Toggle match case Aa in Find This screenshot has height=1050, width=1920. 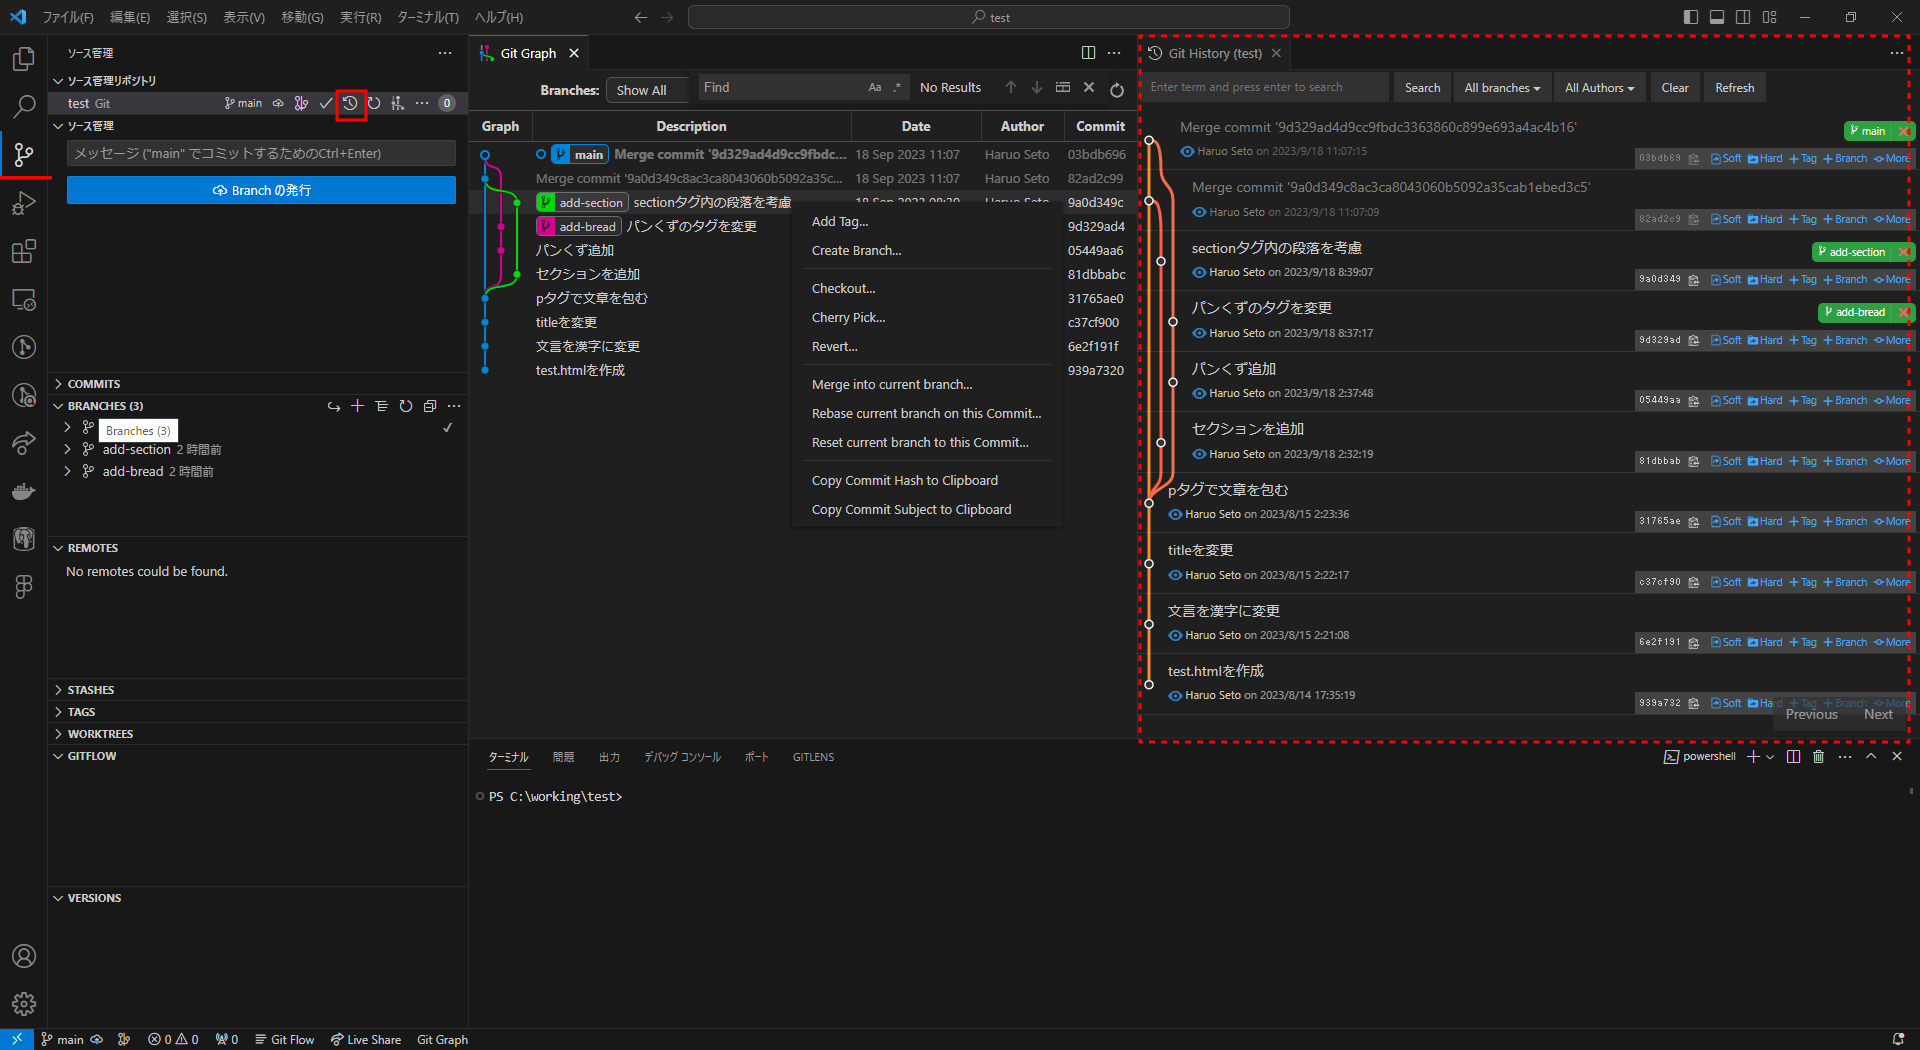pos(875,88)
